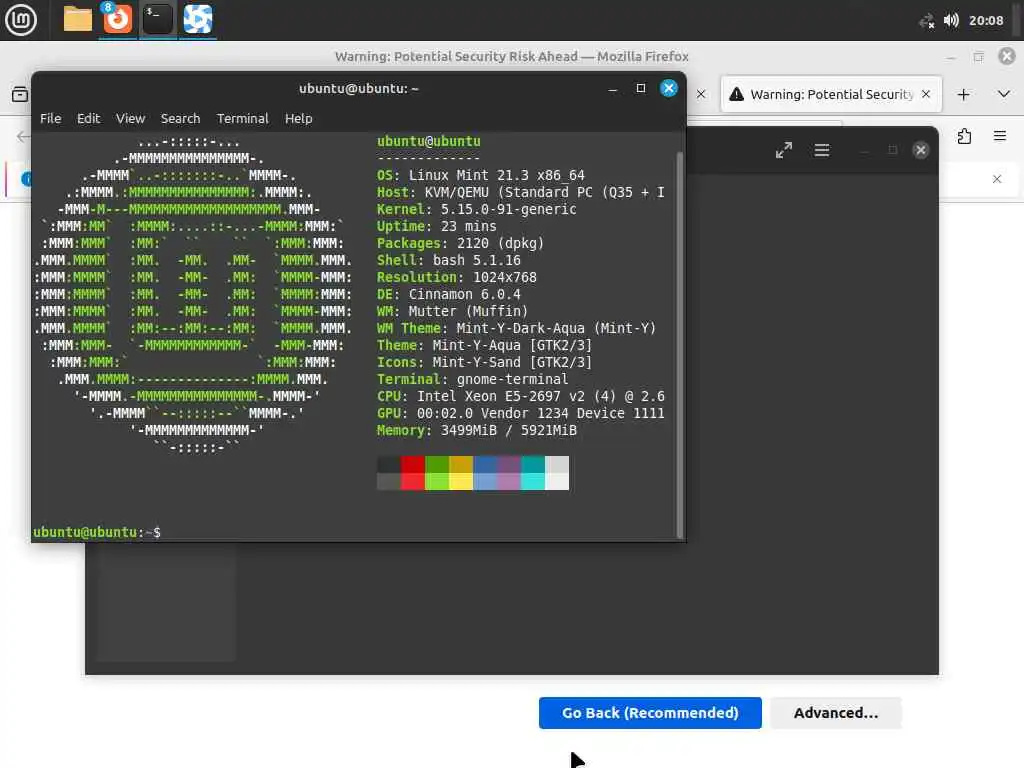
Task: Open the Linux Mint start menu
Action: [x=21, y=20]
